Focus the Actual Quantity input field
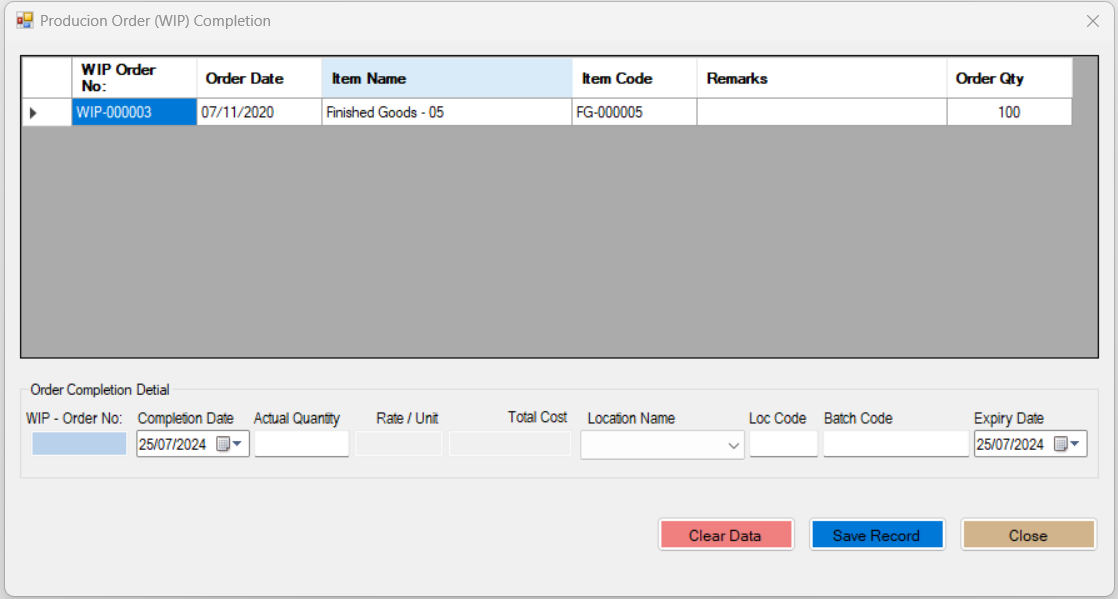This screenshot has height=599, width=1118. click(301, 444)
